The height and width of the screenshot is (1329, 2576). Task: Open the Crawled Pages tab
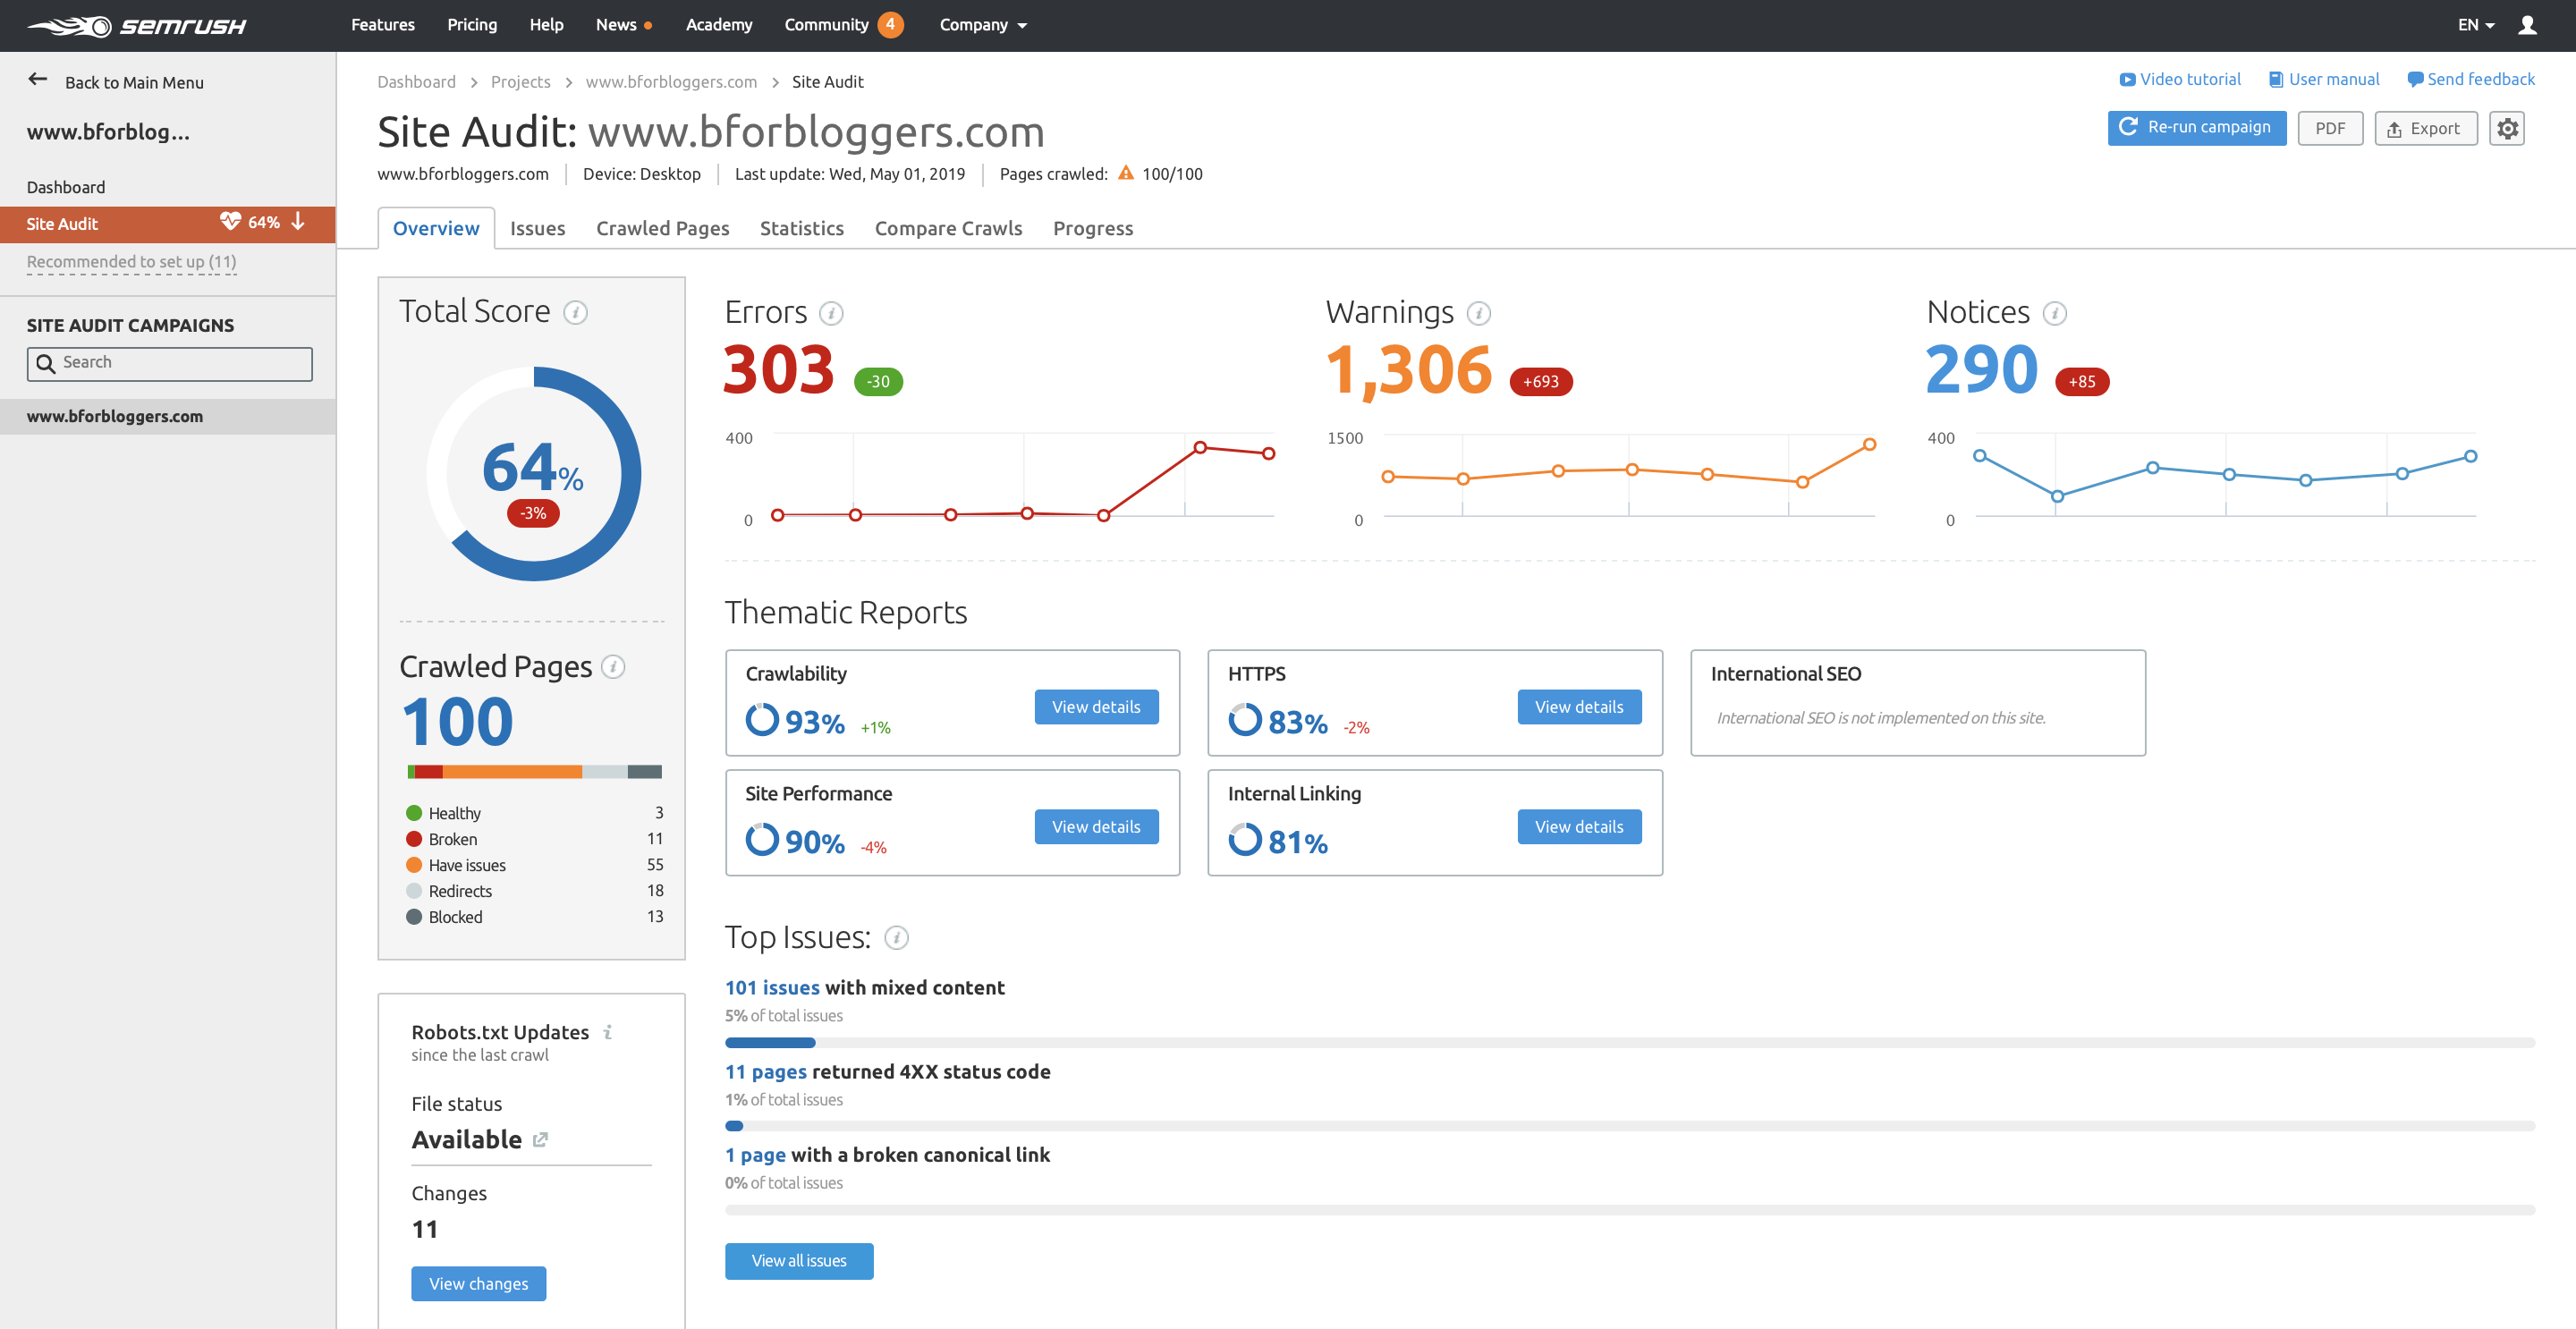point(662,228)
